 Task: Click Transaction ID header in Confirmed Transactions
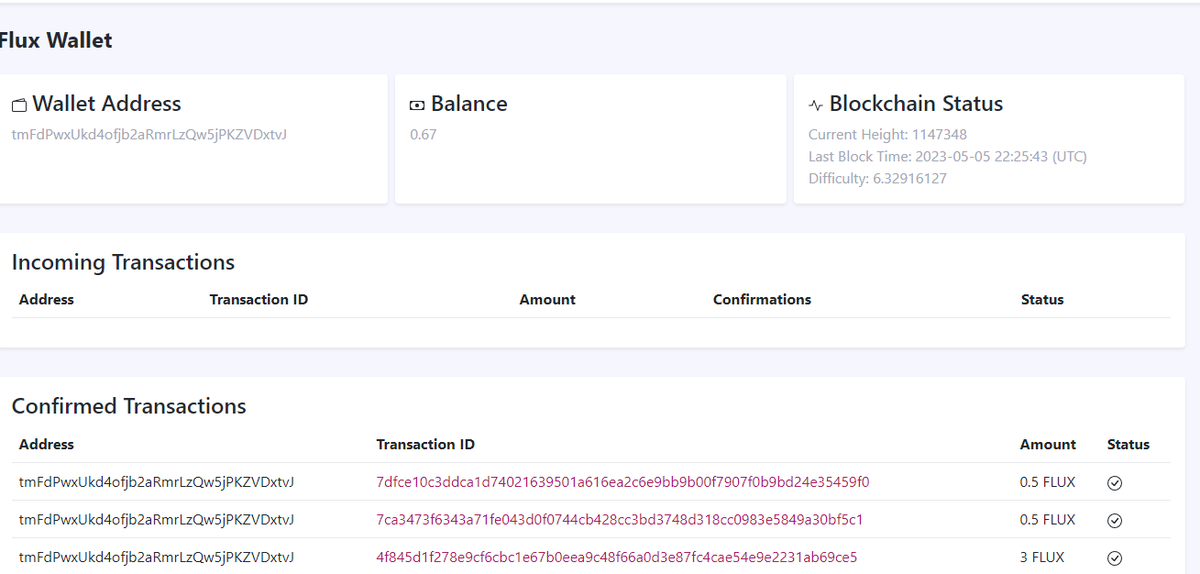(425, 444)
